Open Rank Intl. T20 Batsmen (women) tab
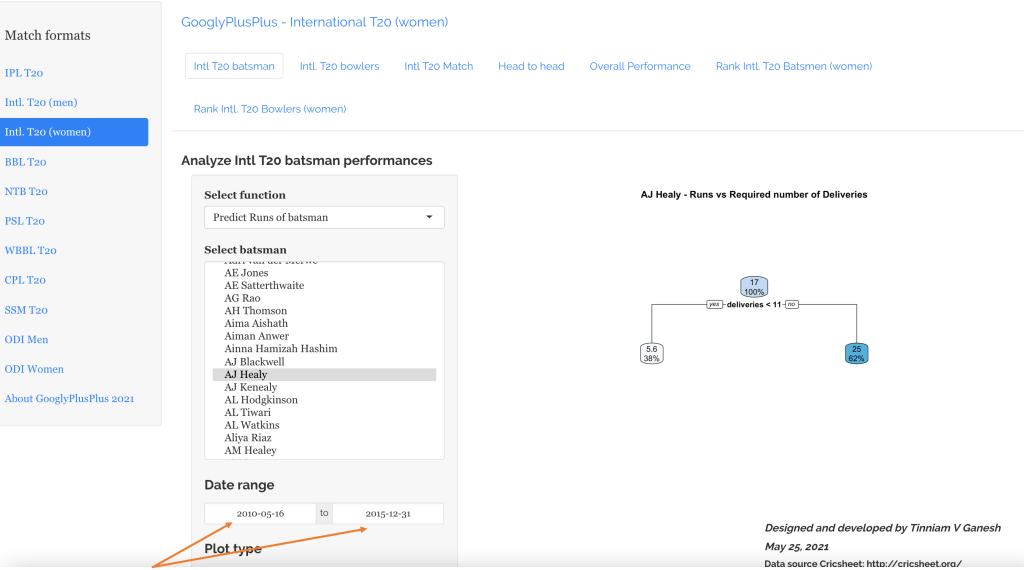Viewport: 1024px width, 570px height. [x=793, y=66]
